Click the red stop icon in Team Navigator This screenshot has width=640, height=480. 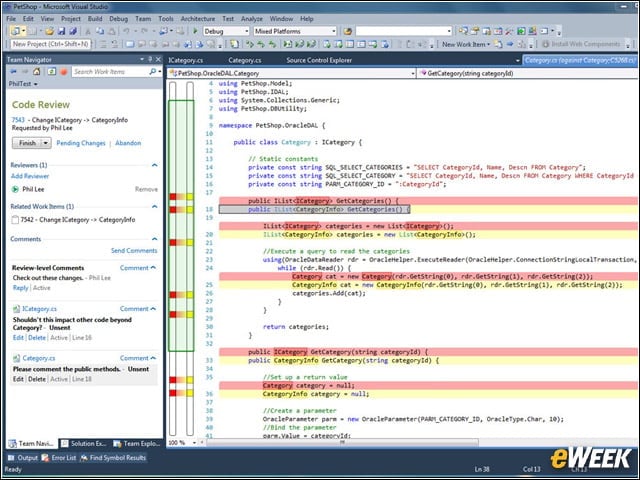[x=64, y=72]
